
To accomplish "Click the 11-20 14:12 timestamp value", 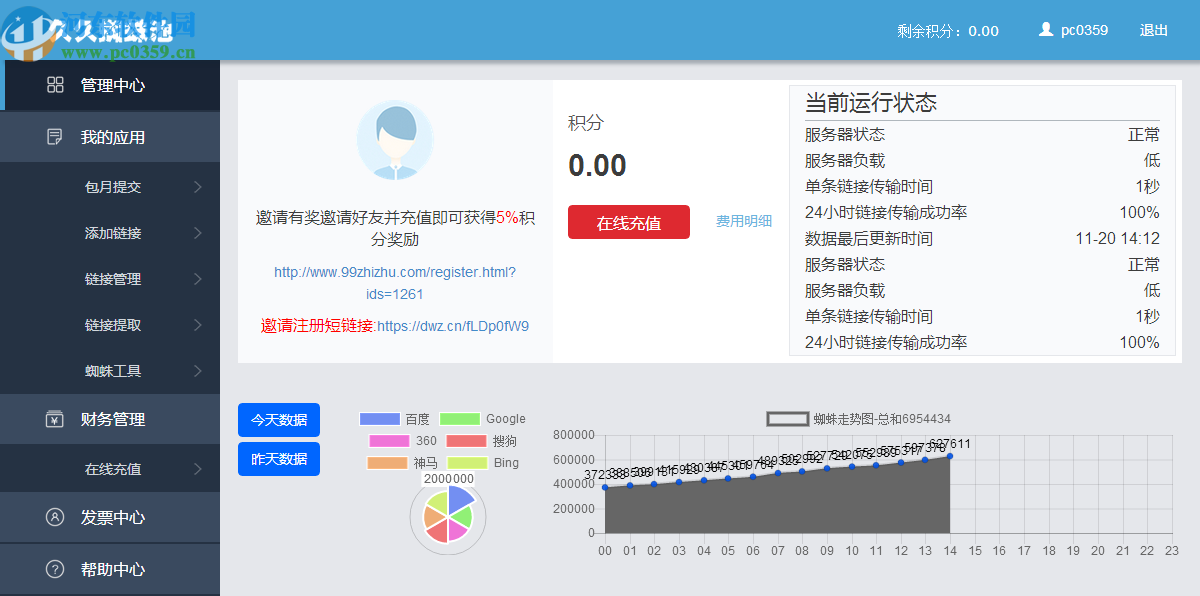I will (x=1118, y=238).
